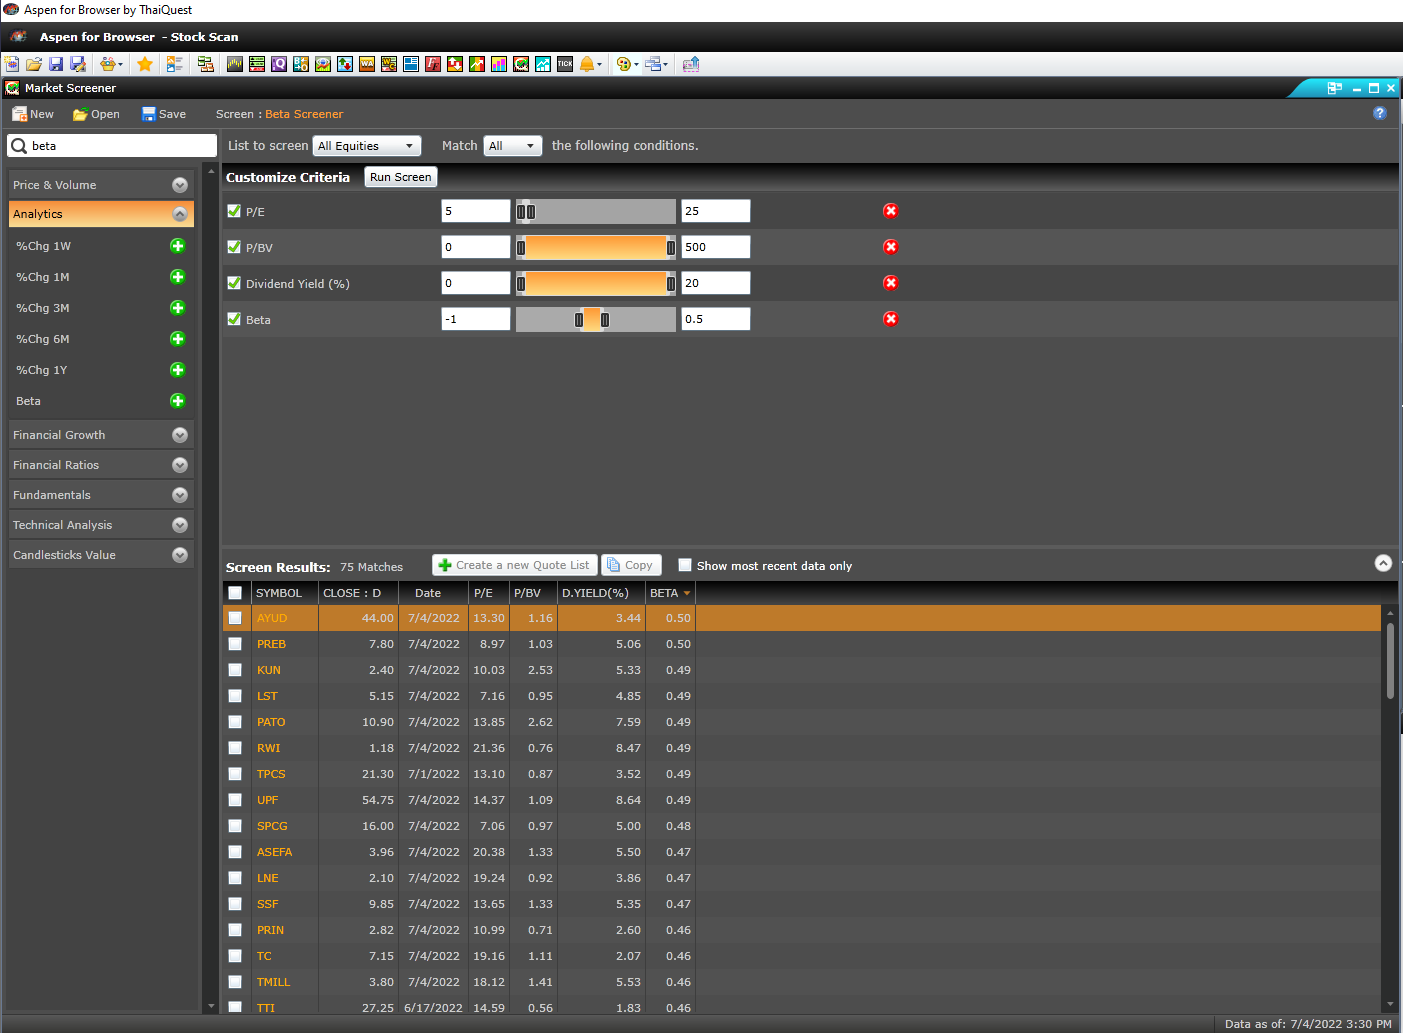This screenshot has height=1033, width=1403.
Task: Open the All Equities list dropdown
Action: pyautogui.click(x=366, y=146)
